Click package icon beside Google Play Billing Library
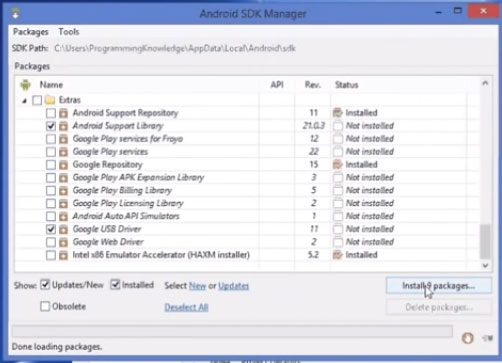Screen dimensions: 502x363 63,191
